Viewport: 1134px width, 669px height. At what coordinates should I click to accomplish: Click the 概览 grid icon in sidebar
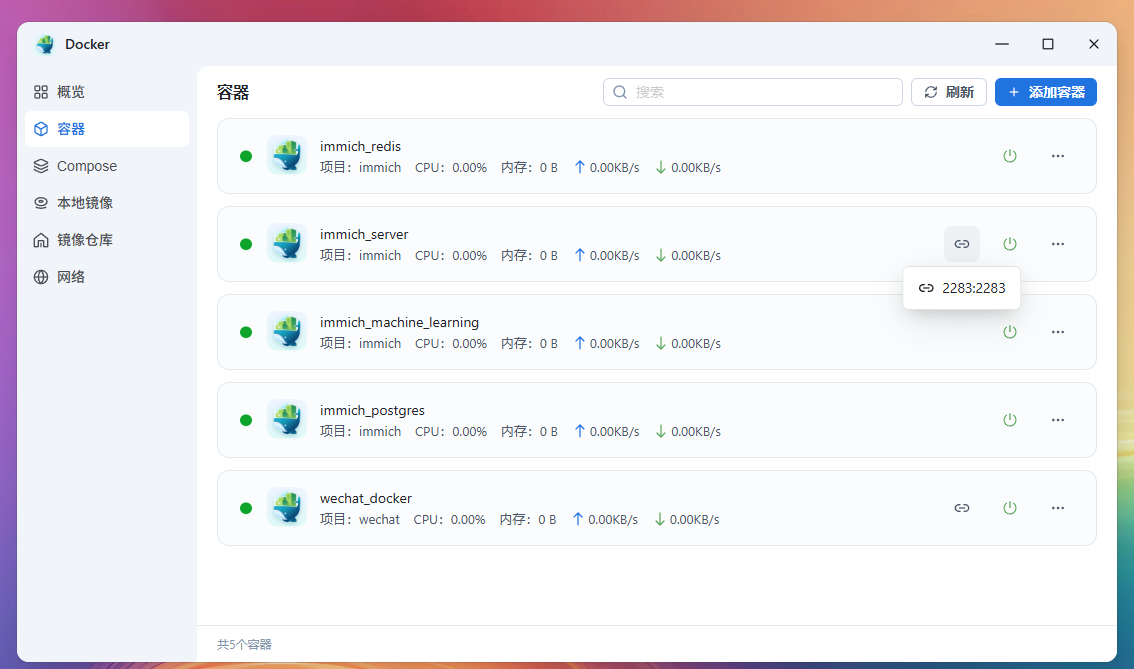pyautogui.click(x=40, y=92)
